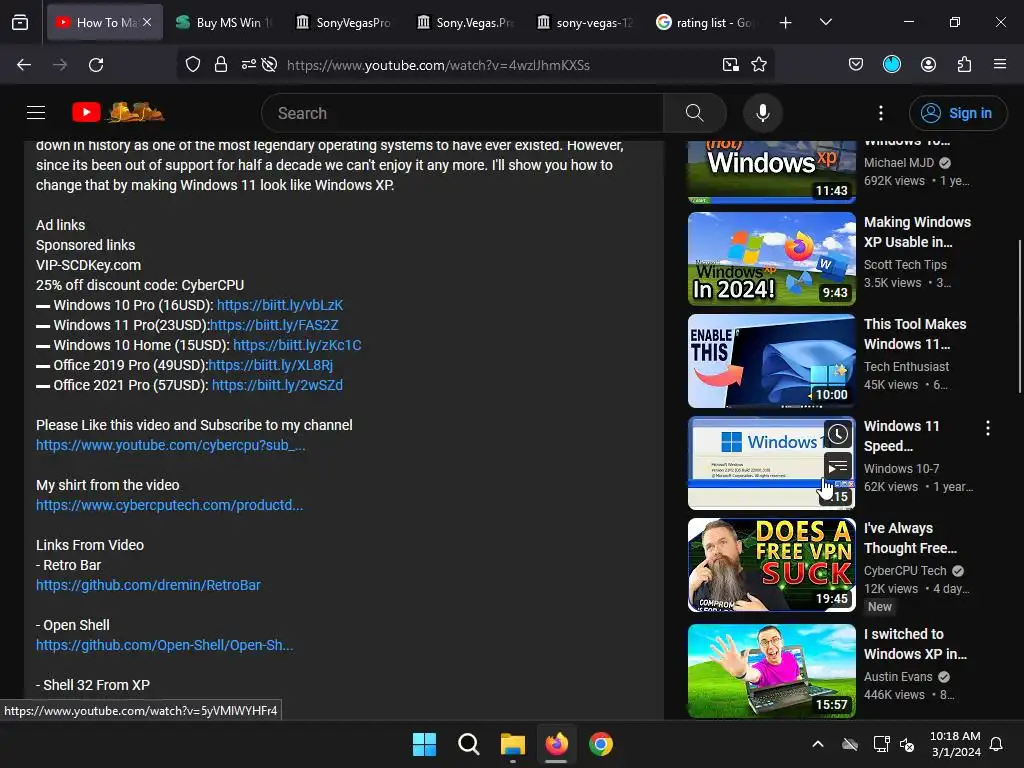Go to YouTube home via logo
The width and height of the screenshot is (1024, 768).
[118, 113]
